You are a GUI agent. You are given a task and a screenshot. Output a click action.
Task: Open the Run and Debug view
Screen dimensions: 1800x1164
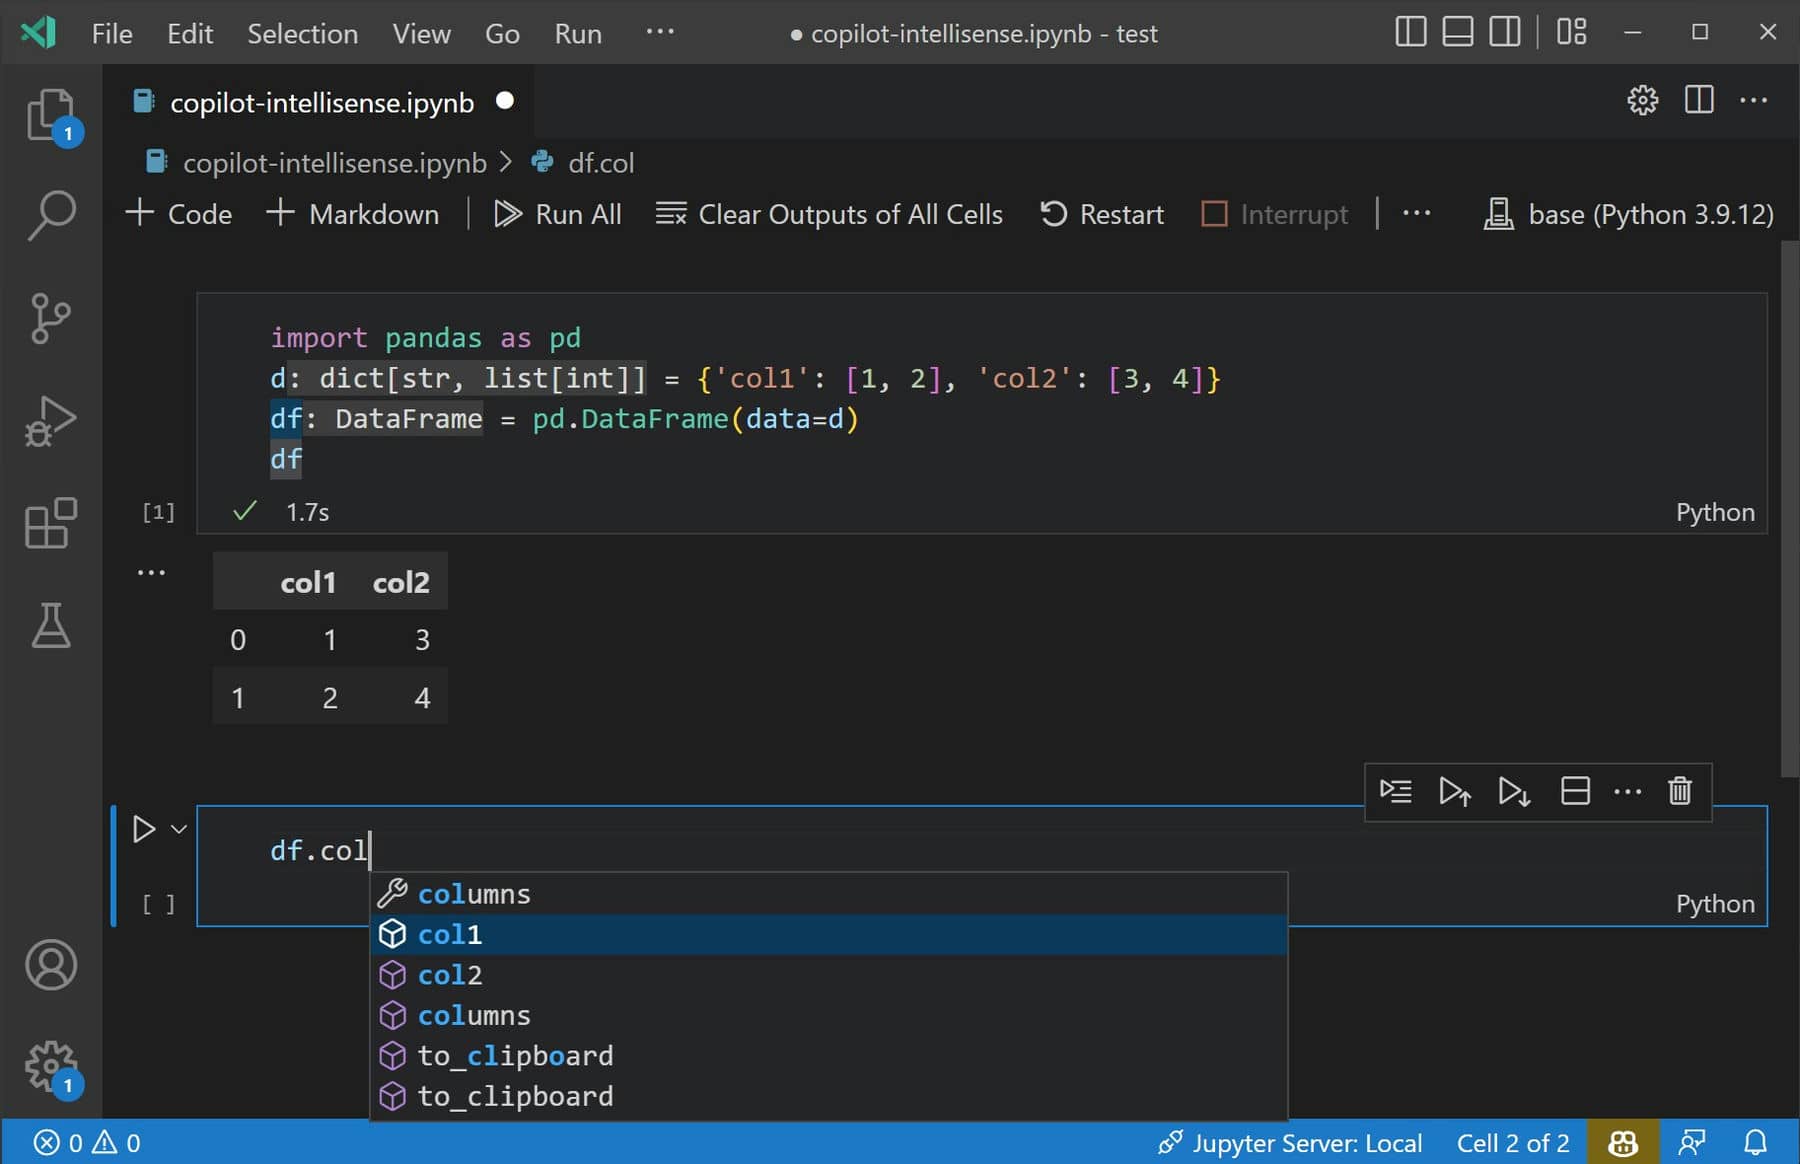point(50,421)
